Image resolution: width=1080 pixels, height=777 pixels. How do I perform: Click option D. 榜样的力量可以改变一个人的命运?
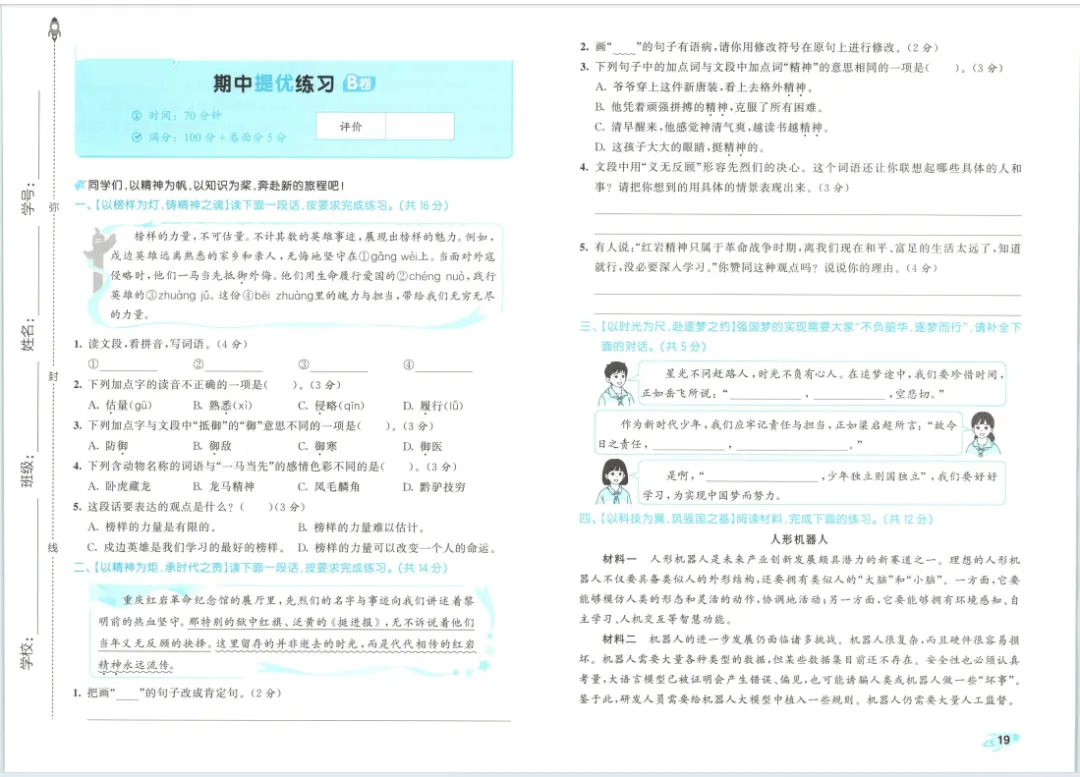[x=397, y=548]
